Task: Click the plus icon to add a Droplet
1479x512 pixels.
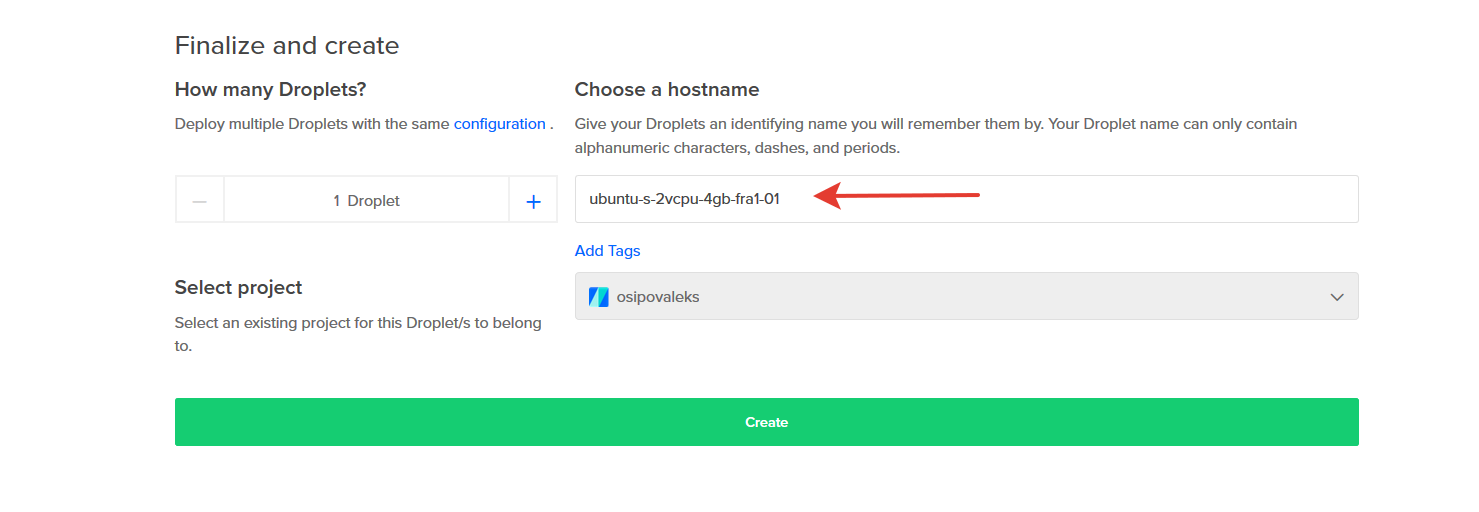Action: tap(533, 201)
